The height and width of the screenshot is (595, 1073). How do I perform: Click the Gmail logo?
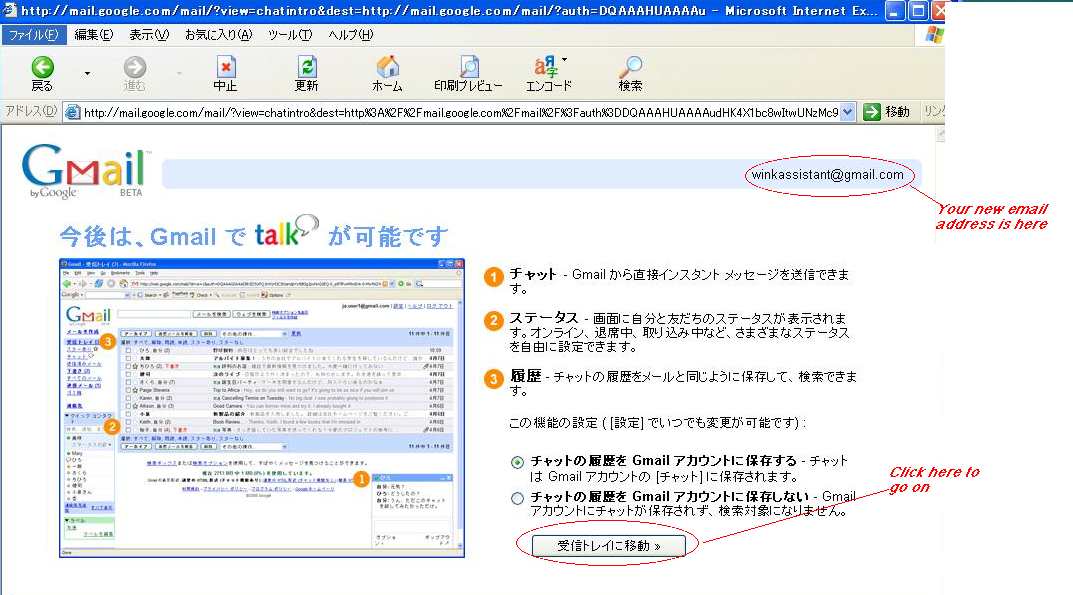click(86, 171)
